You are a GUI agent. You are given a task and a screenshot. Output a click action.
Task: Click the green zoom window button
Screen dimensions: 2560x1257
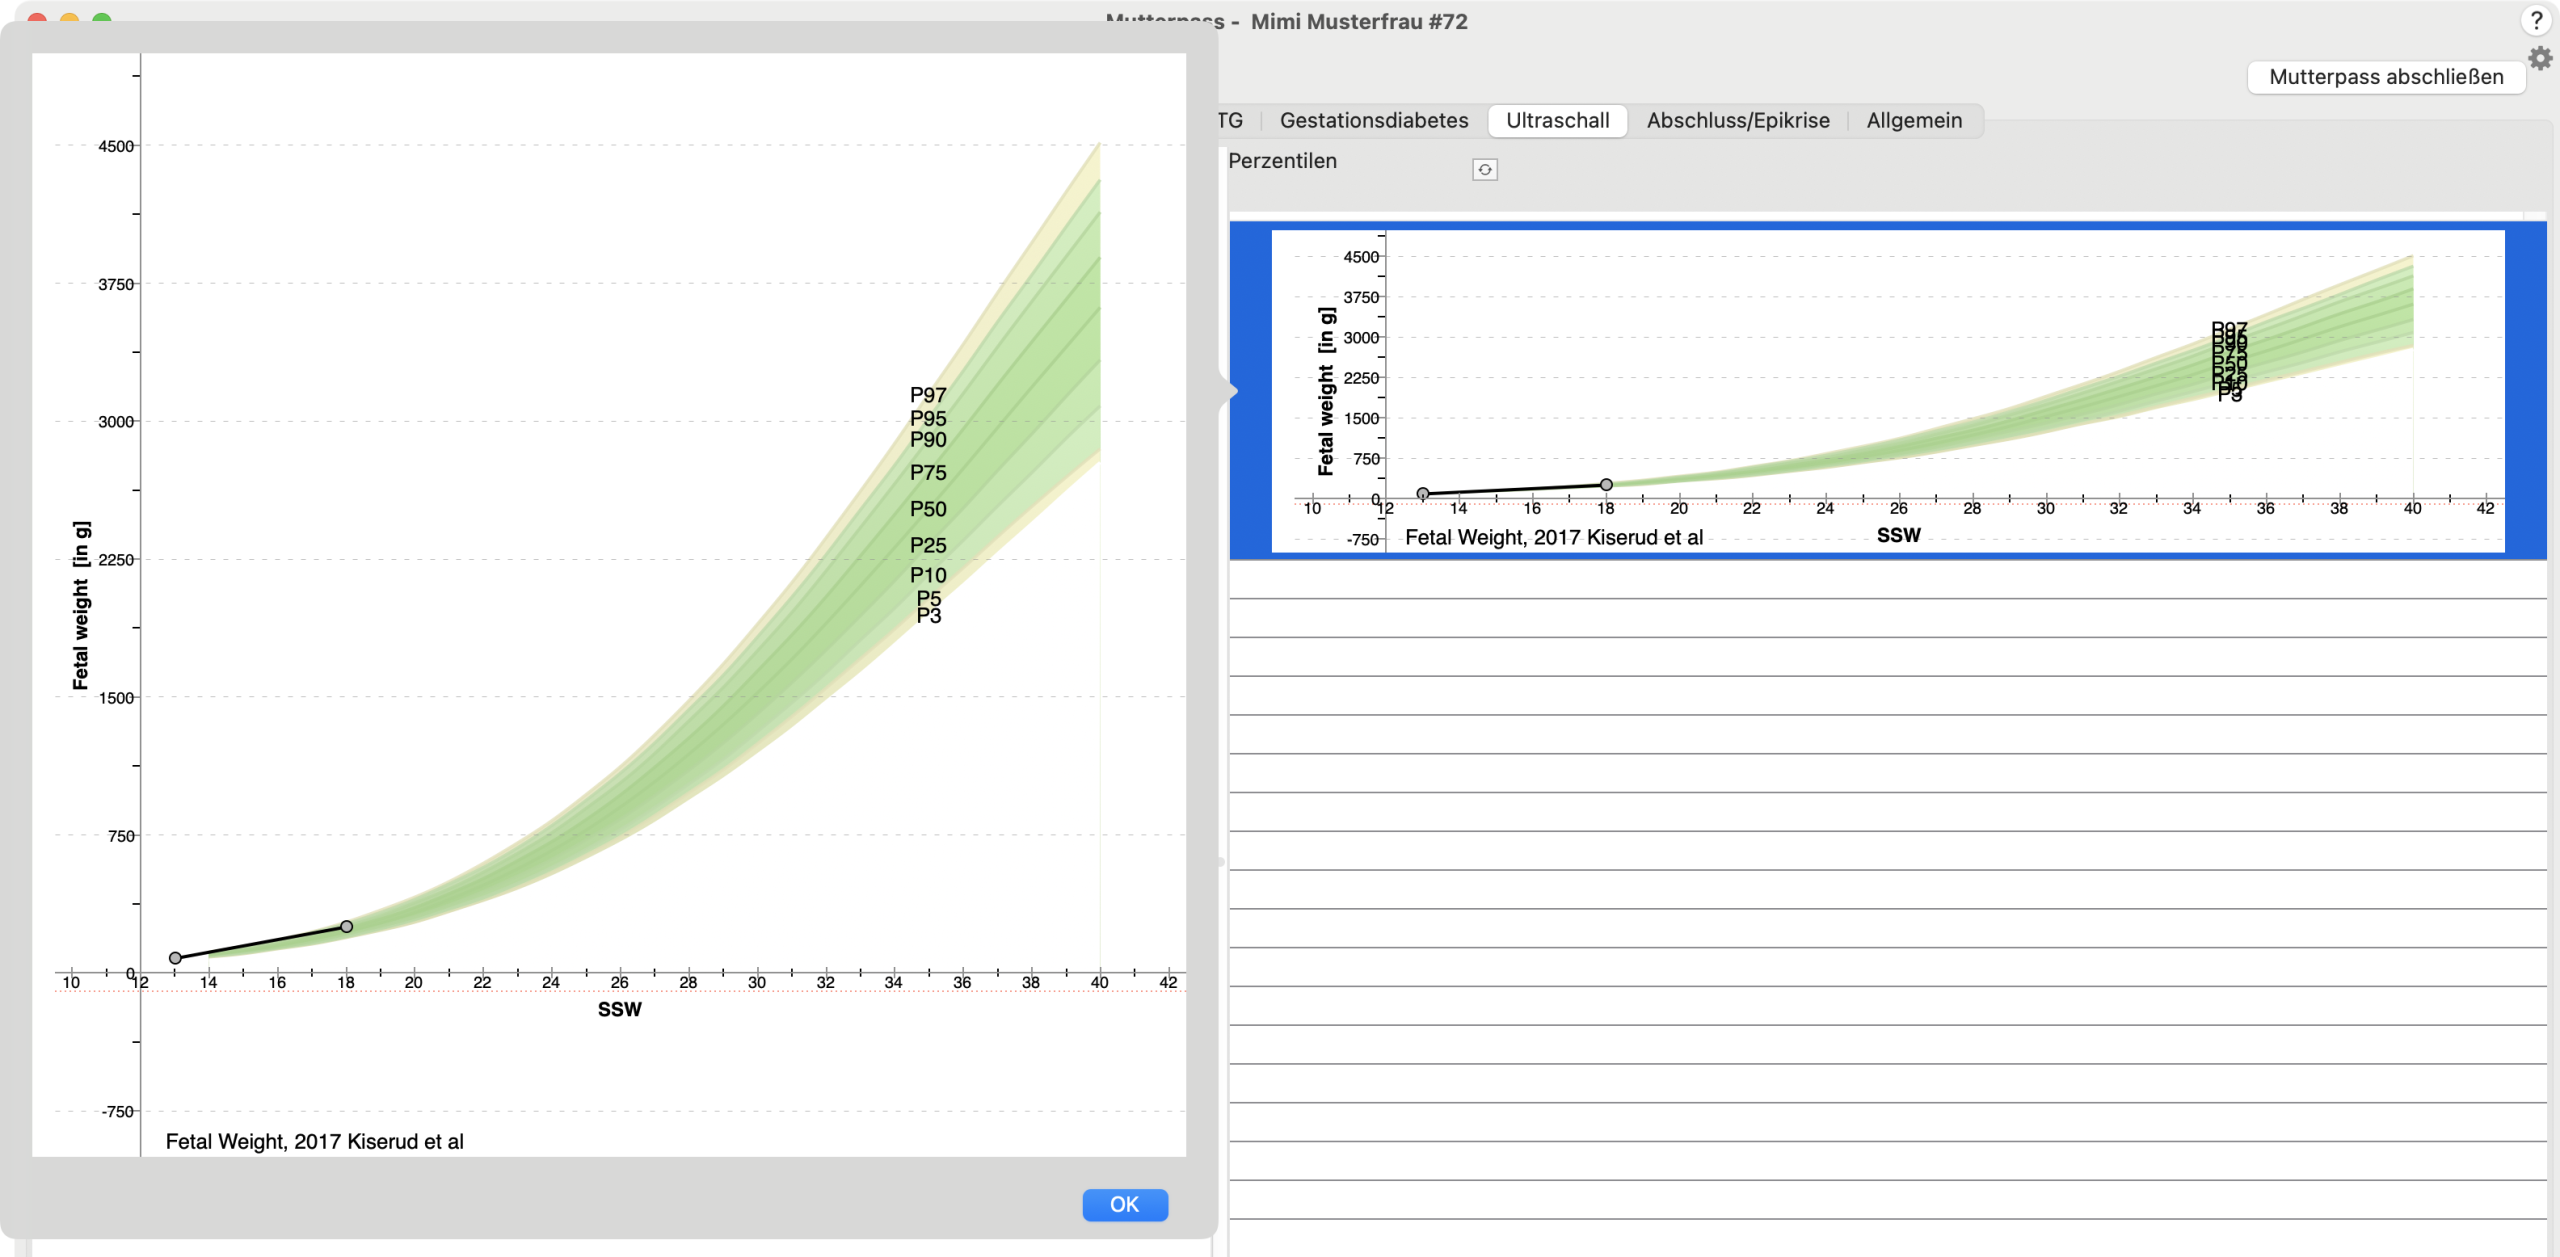click(x=101, y=19)
